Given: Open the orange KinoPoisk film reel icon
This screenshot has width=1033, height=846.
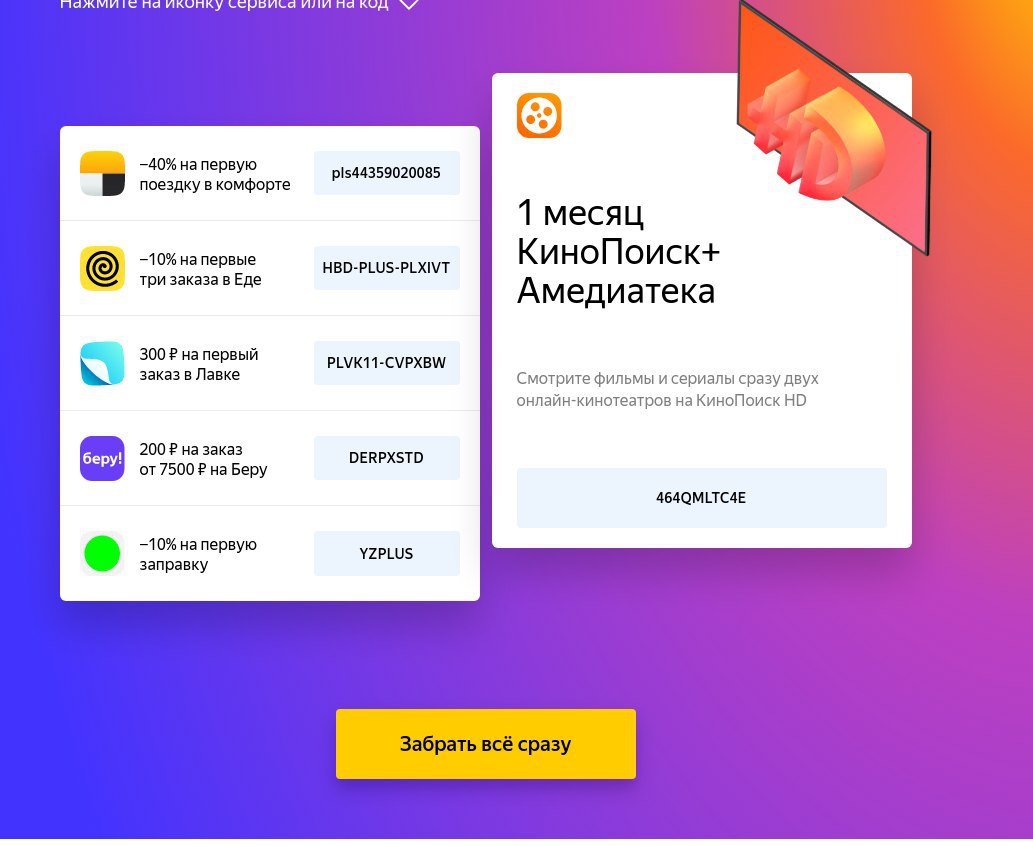Looking at the screenshot, I should pyautogui.click(x=539, y=115).
